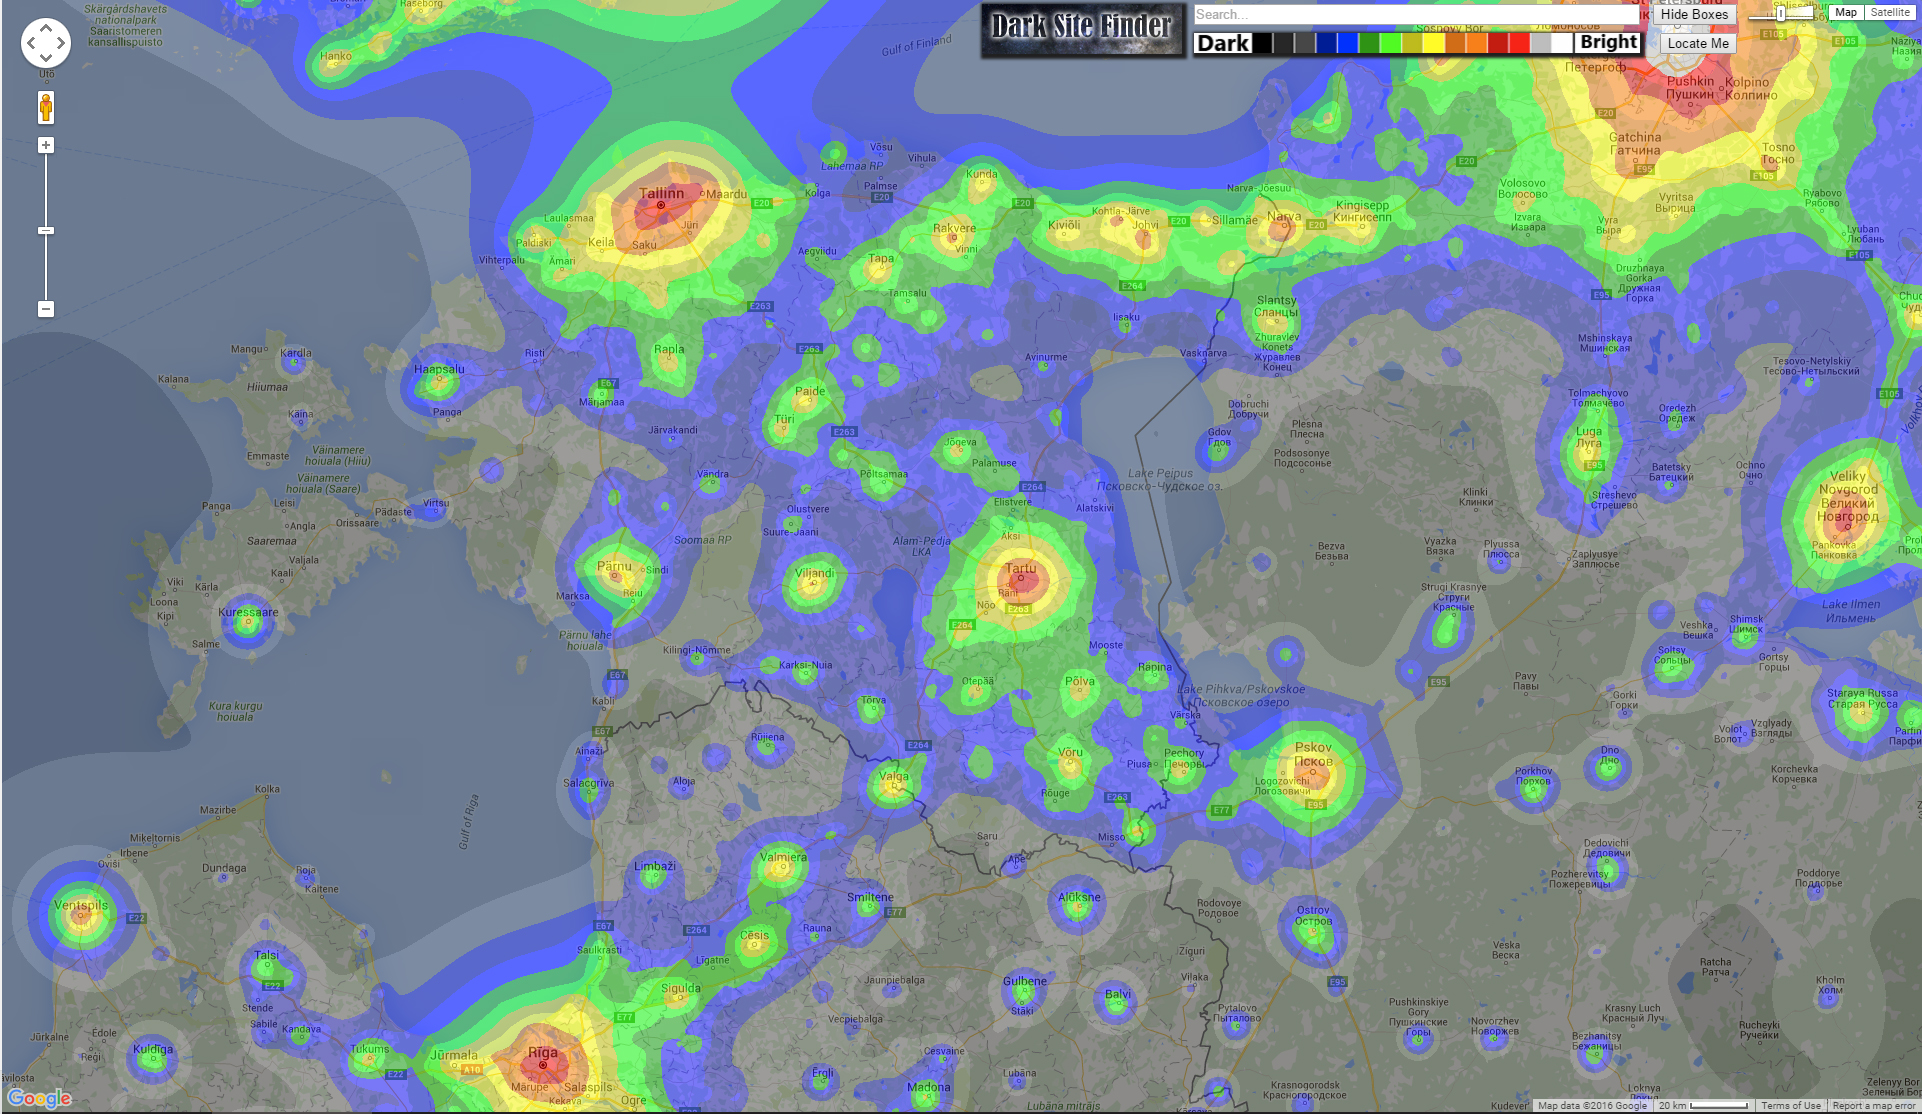Click the yellow swatch in the brightness legend

(1433, 43)
